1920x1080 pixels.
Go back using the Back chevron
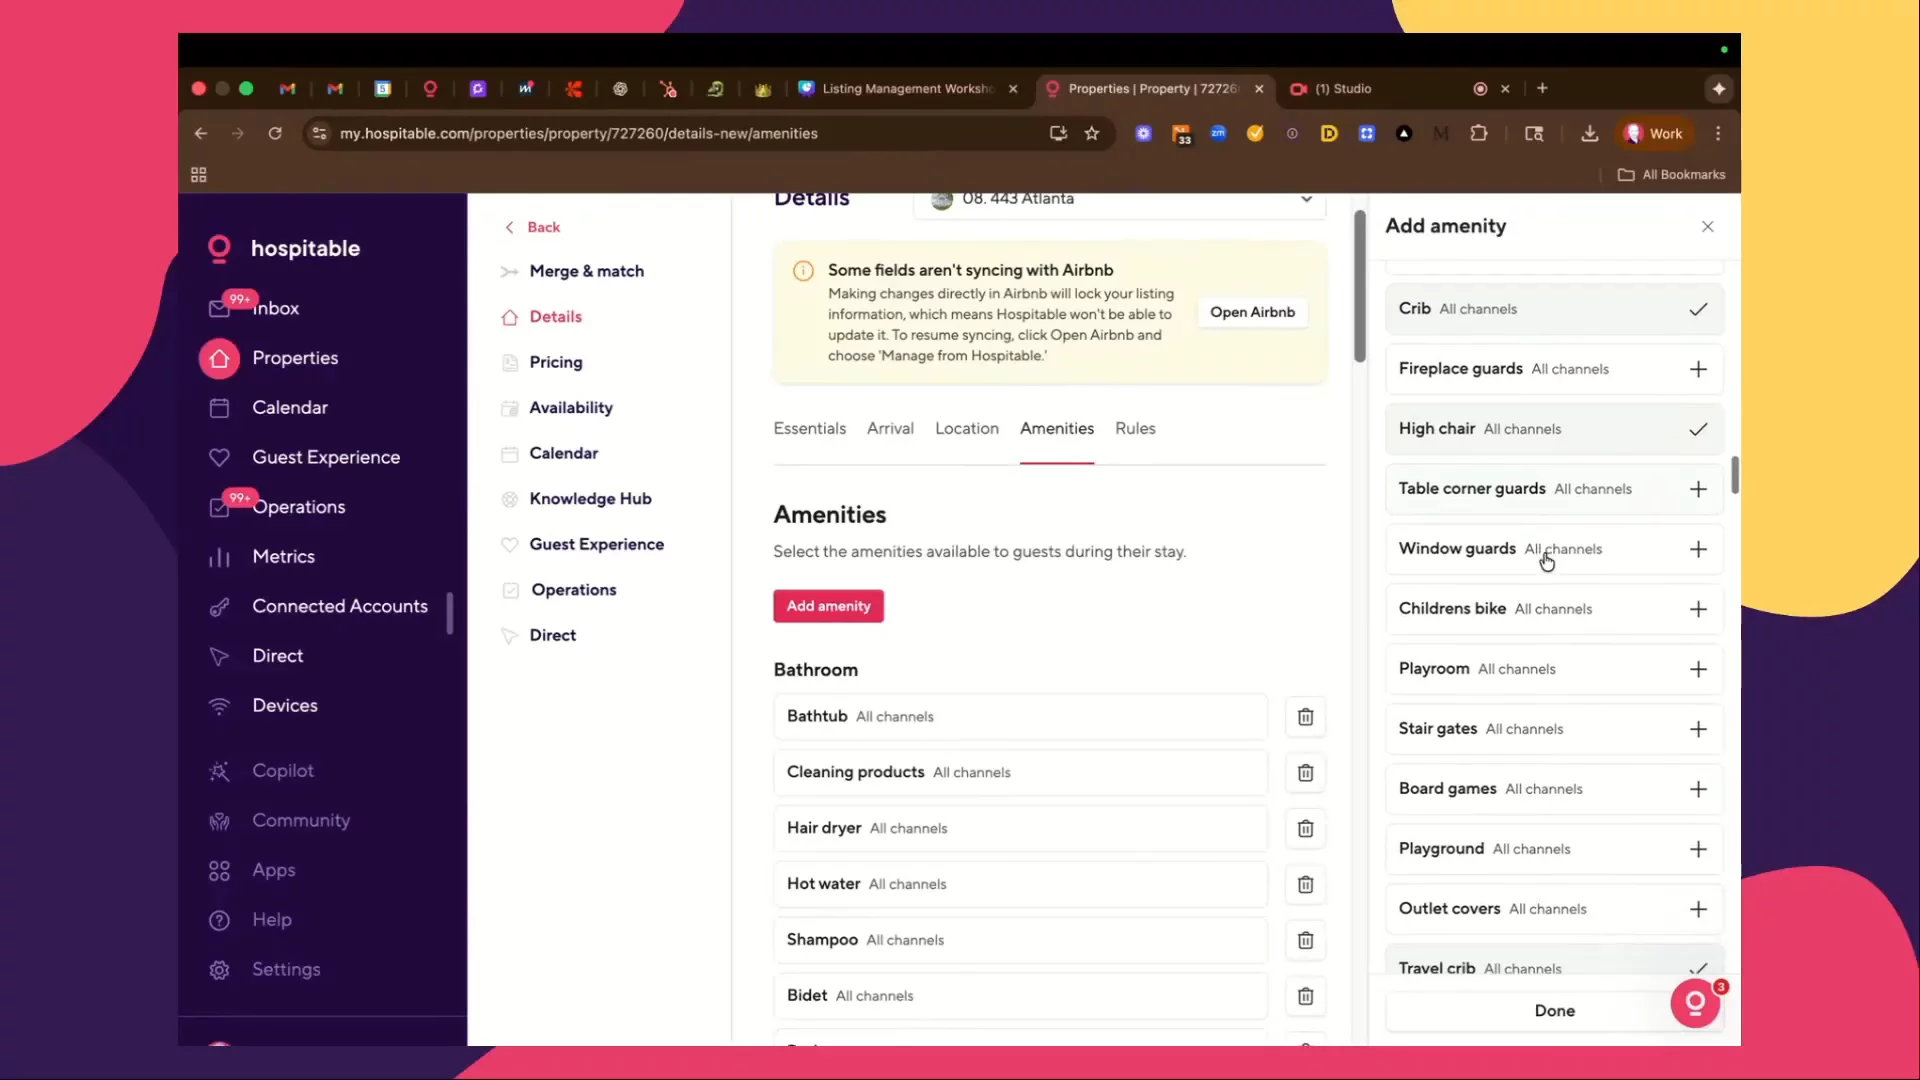pos(510,228)
